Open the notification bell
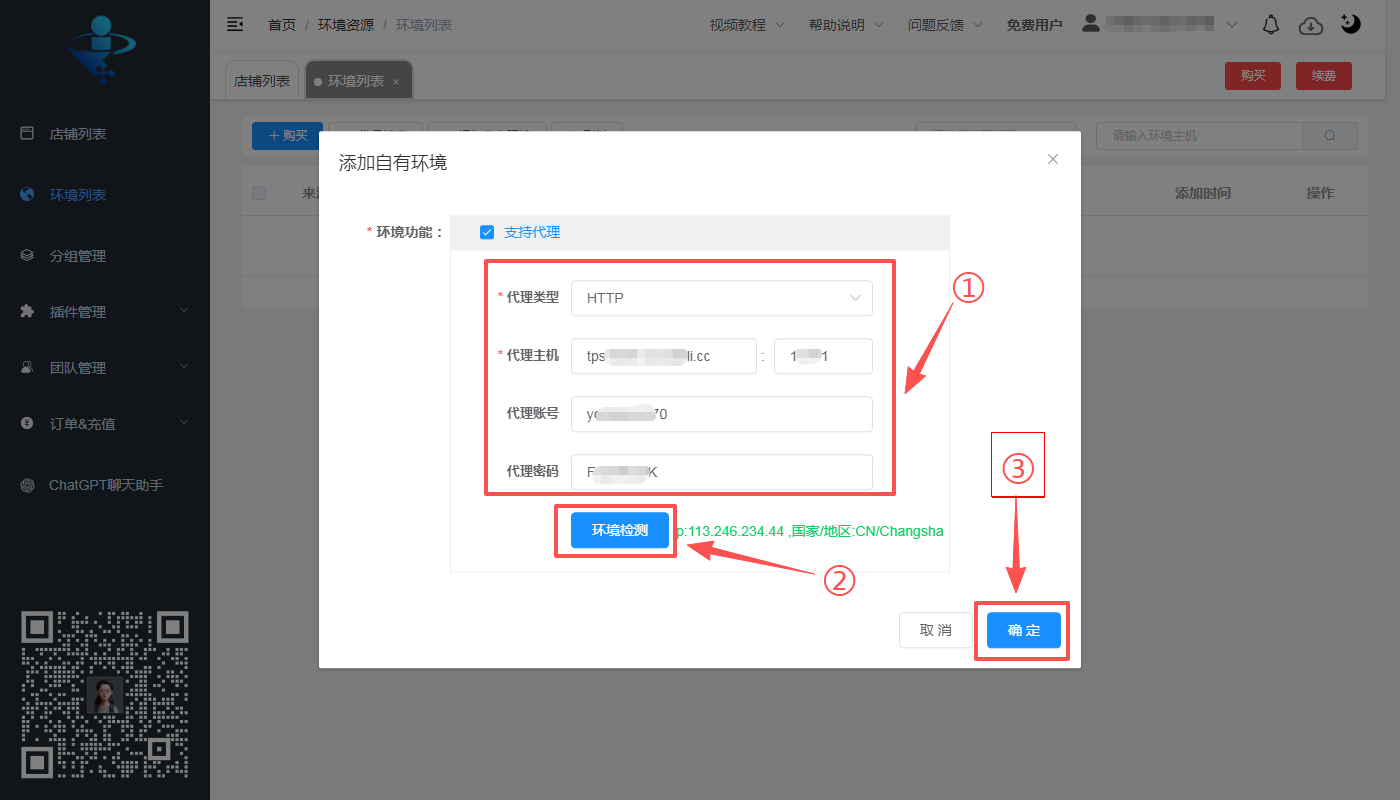 click(x=1270, y=23)
